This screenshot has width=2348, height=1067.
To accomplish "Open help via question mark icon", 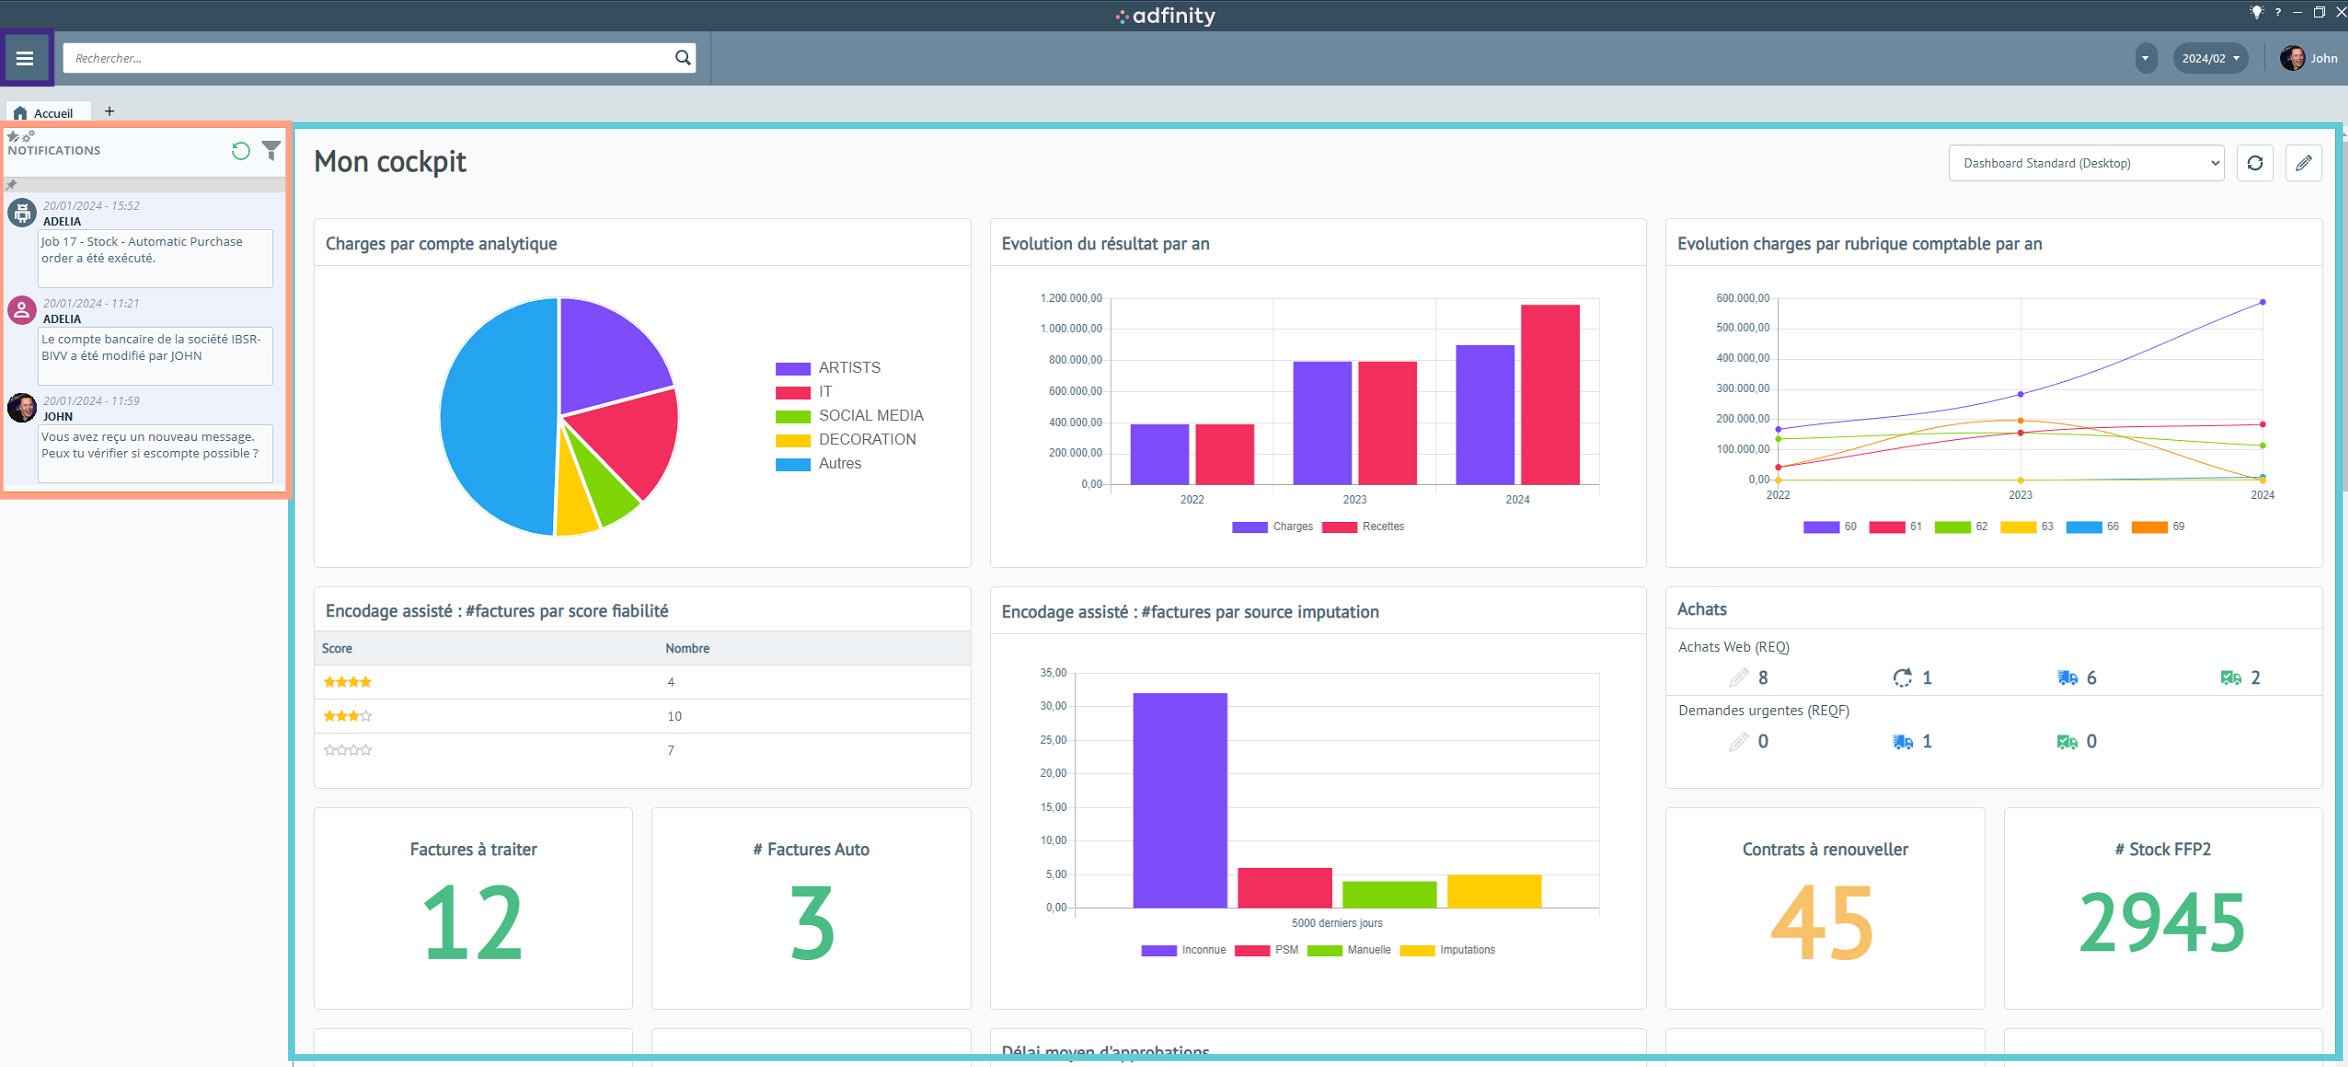I will point(2278,12).
